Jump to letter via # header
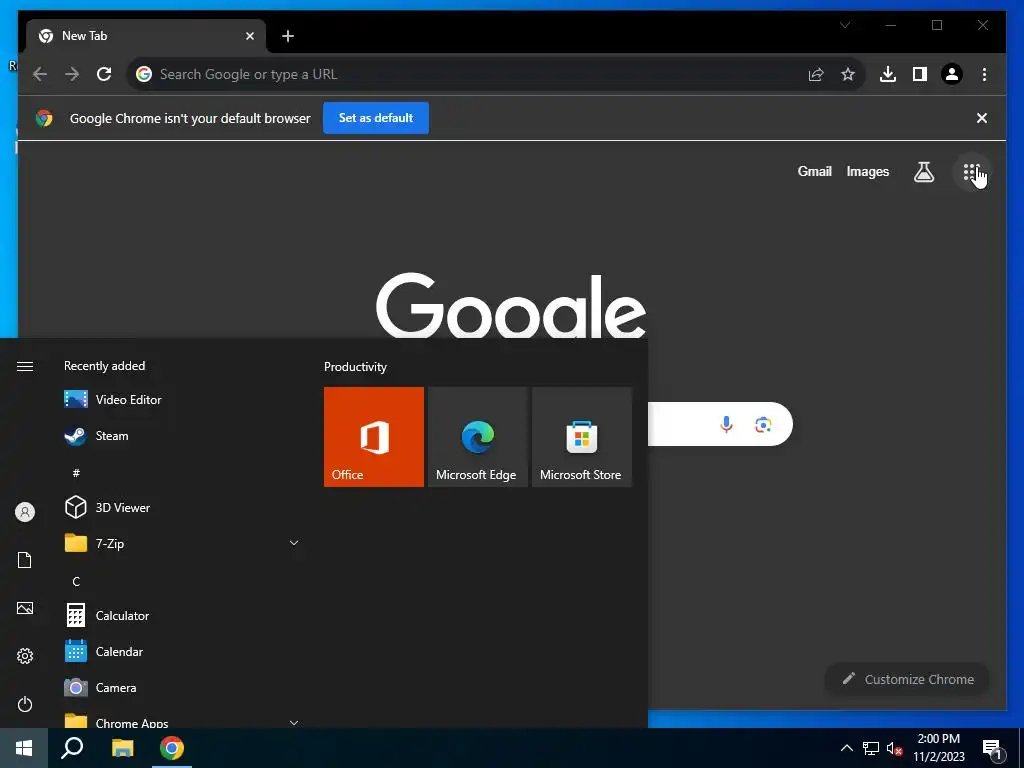The image size is (1024, 768). [x=76, y=473]
